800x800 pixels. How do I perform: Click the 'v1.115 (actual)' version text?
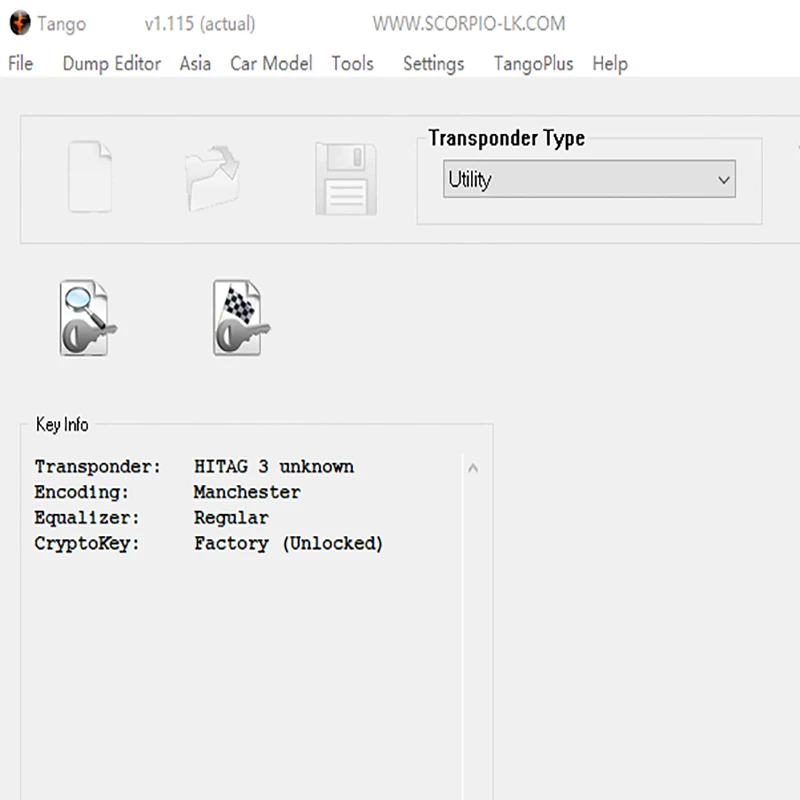click(x=200, y=23)
